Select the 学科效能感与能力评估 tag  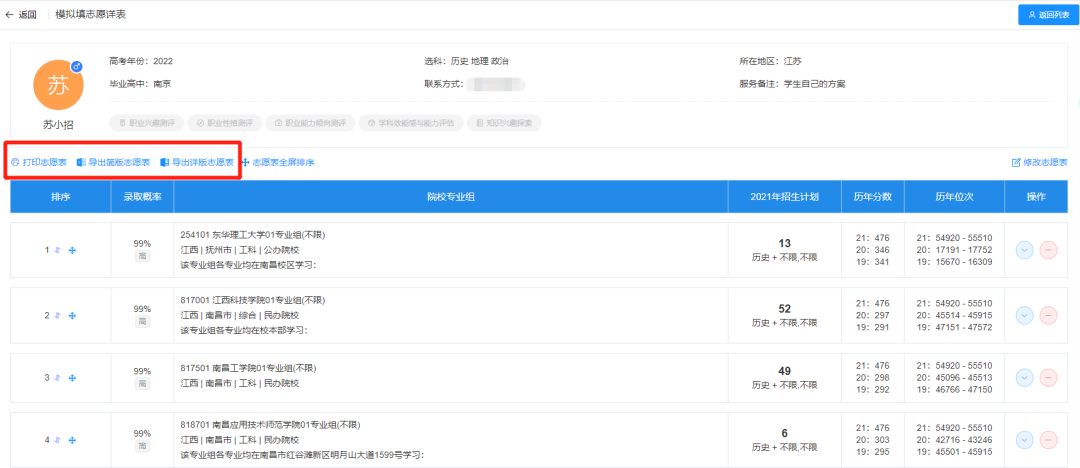411,123
